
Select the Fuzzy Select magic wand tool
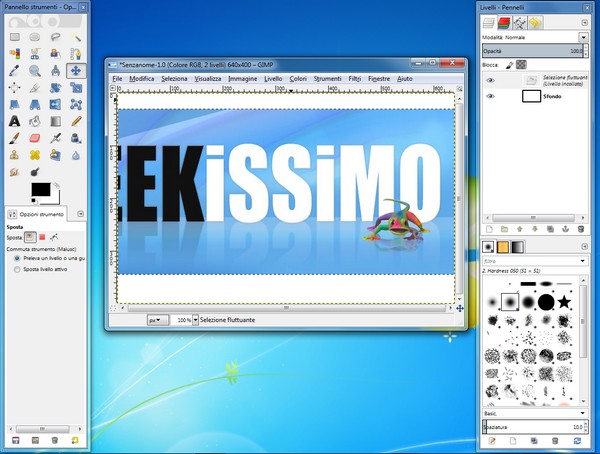(76, 37)
